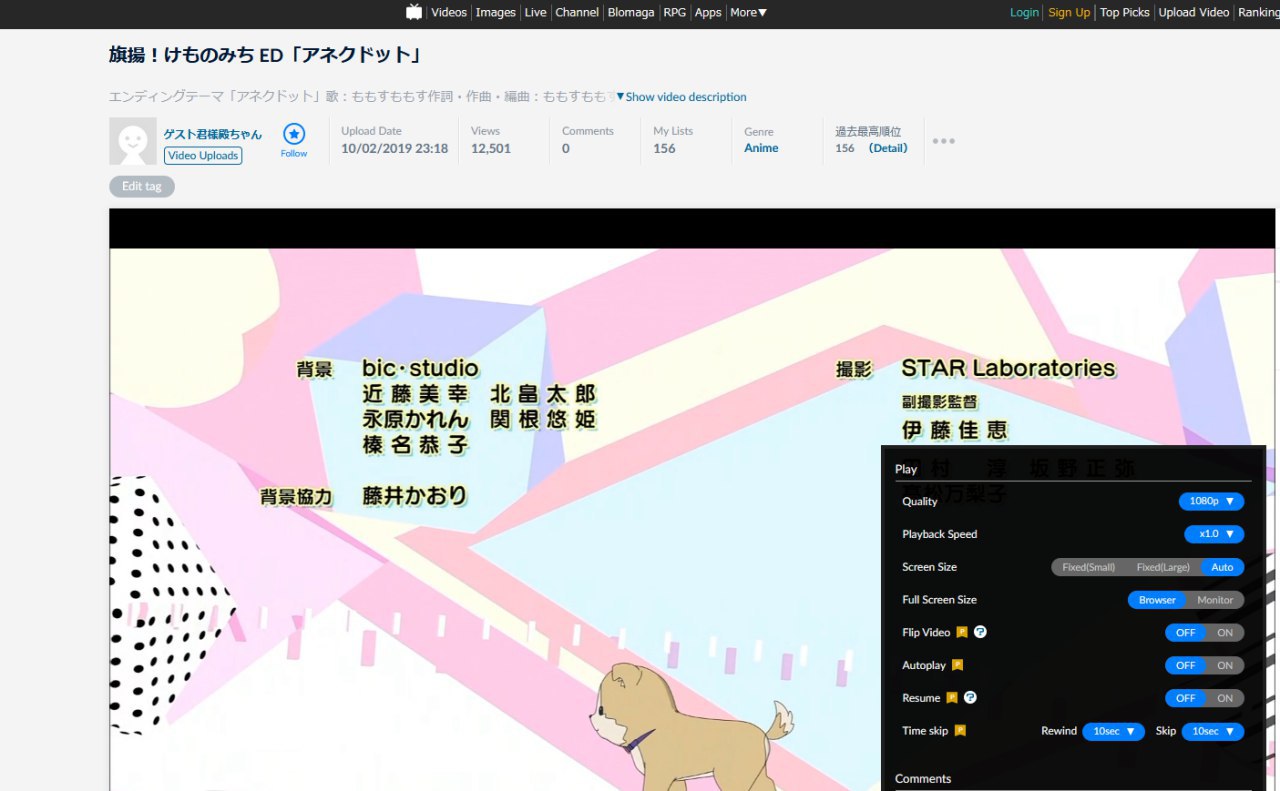
Task: Click the Sign Up link
Action: [1069, 12]
